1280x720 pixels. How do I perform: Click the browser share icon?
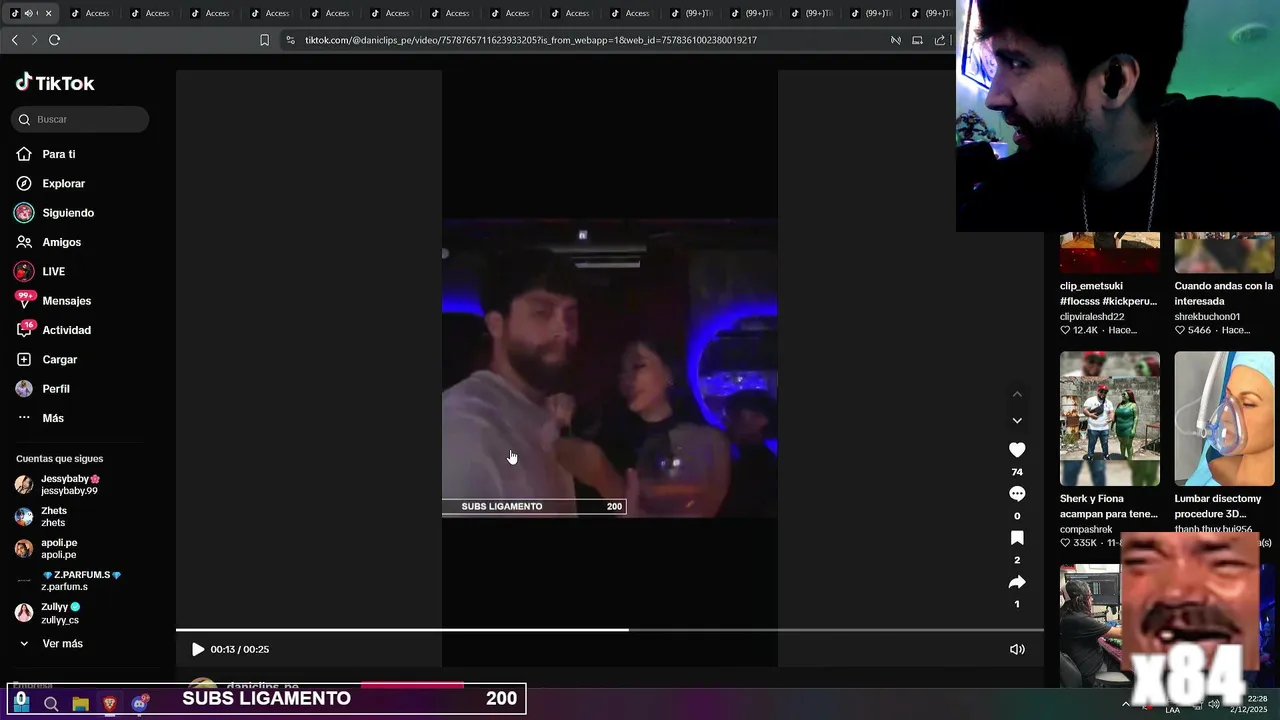pyautogui.click(x=940, y=40)
